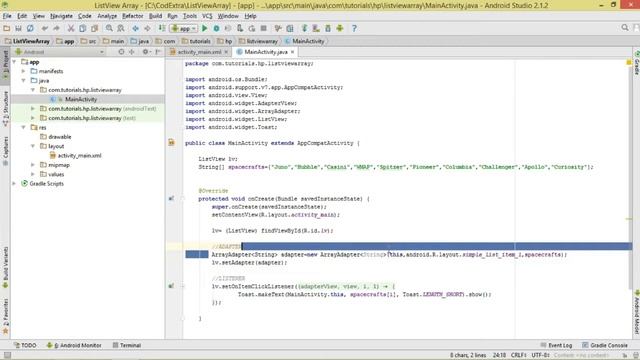
Task: Open the Build menu
Action: coord(155,16)
